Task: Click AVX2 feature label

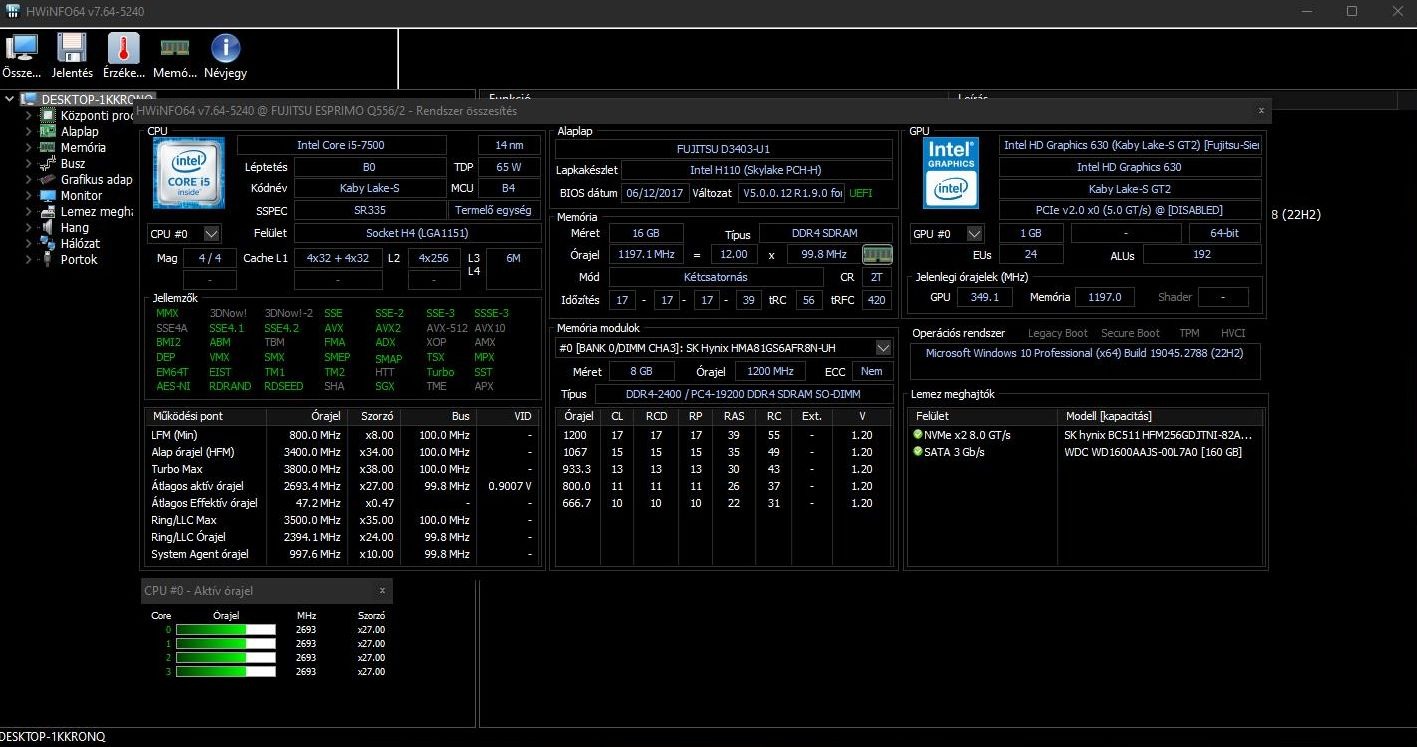Action: [388, 328]
